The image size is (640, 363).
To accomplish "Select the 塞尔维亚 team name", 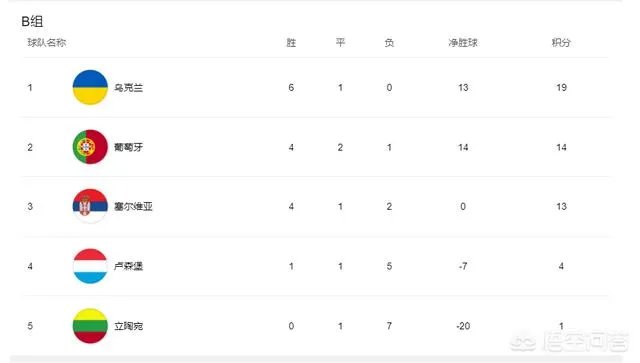I will point(133,207).
